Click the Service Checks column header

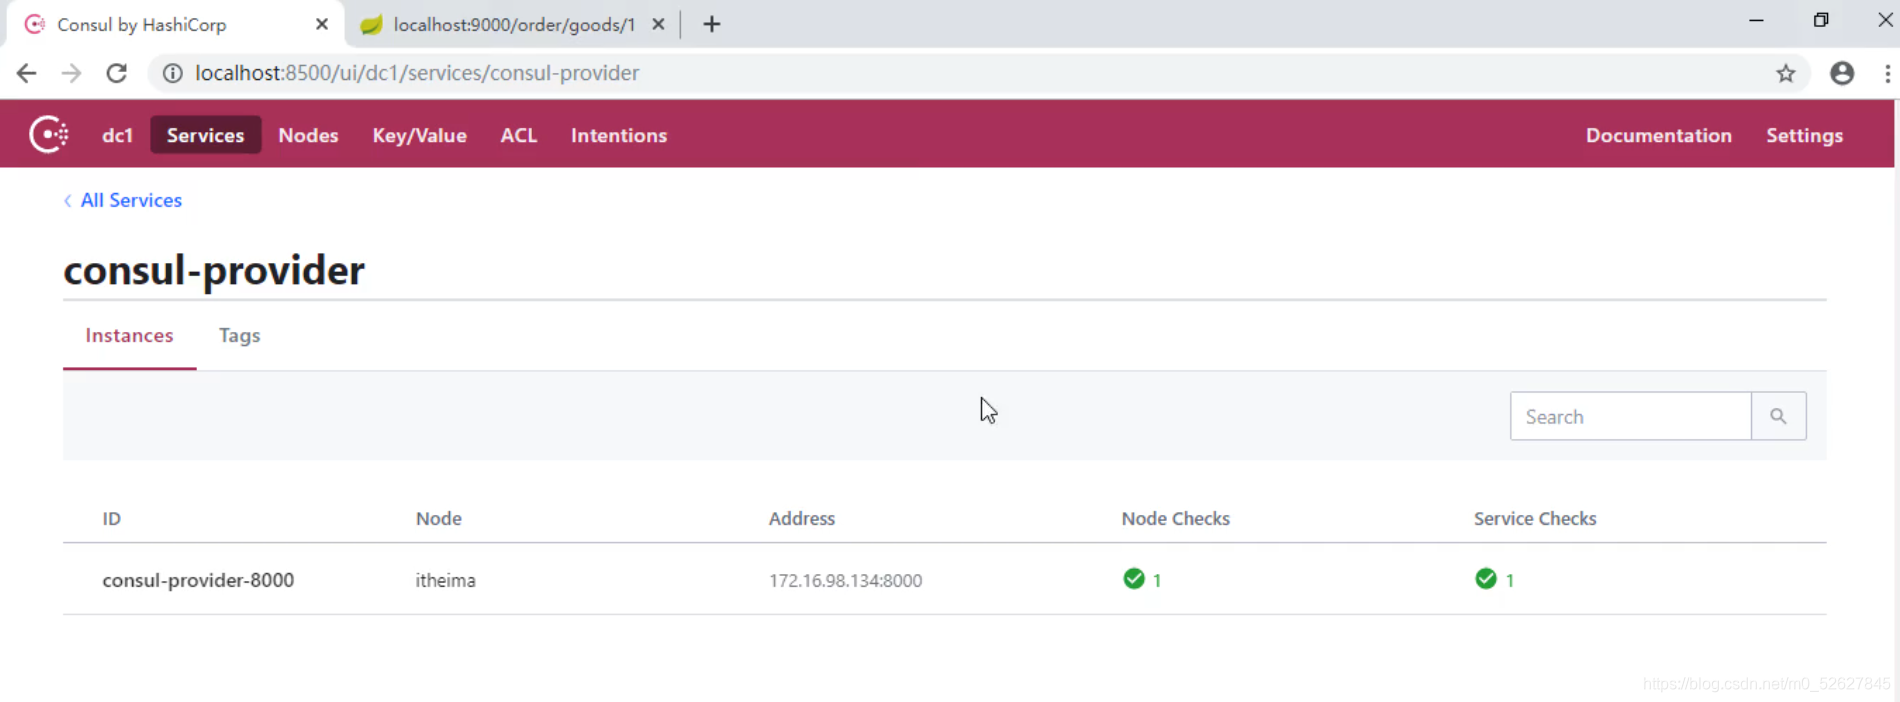pyautogui.click(x=1534, y=518)
